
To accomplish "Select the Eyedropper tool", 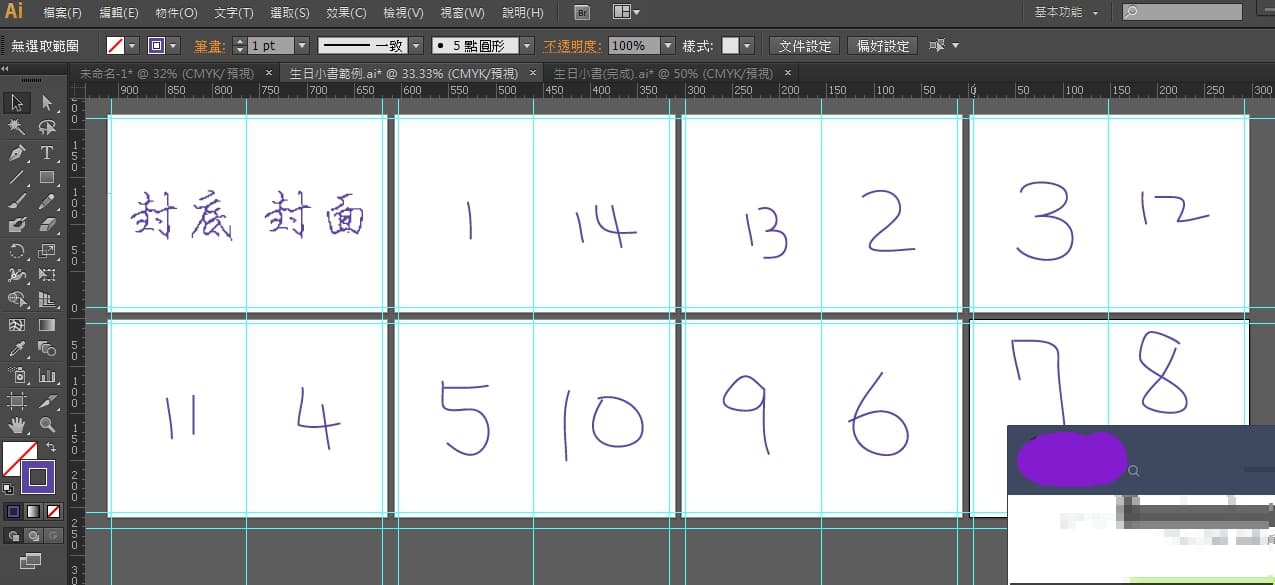I will (17, 349).
